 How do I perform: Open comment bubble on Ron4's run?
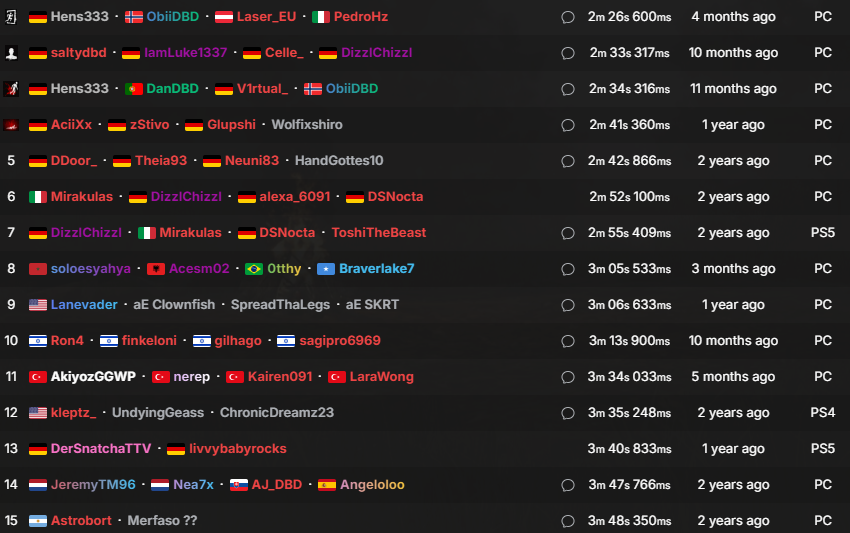pos(568,341)
